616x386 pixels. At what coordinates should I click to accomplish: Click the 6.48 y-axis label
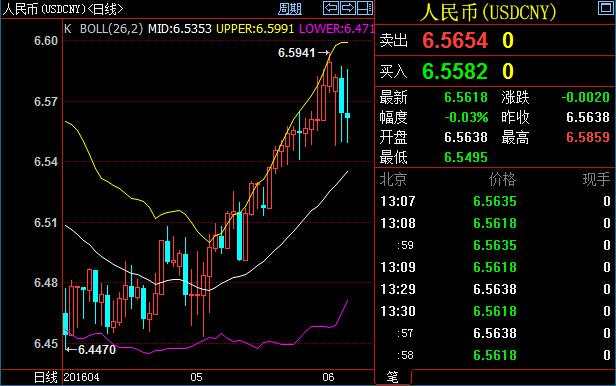[46, 282]
